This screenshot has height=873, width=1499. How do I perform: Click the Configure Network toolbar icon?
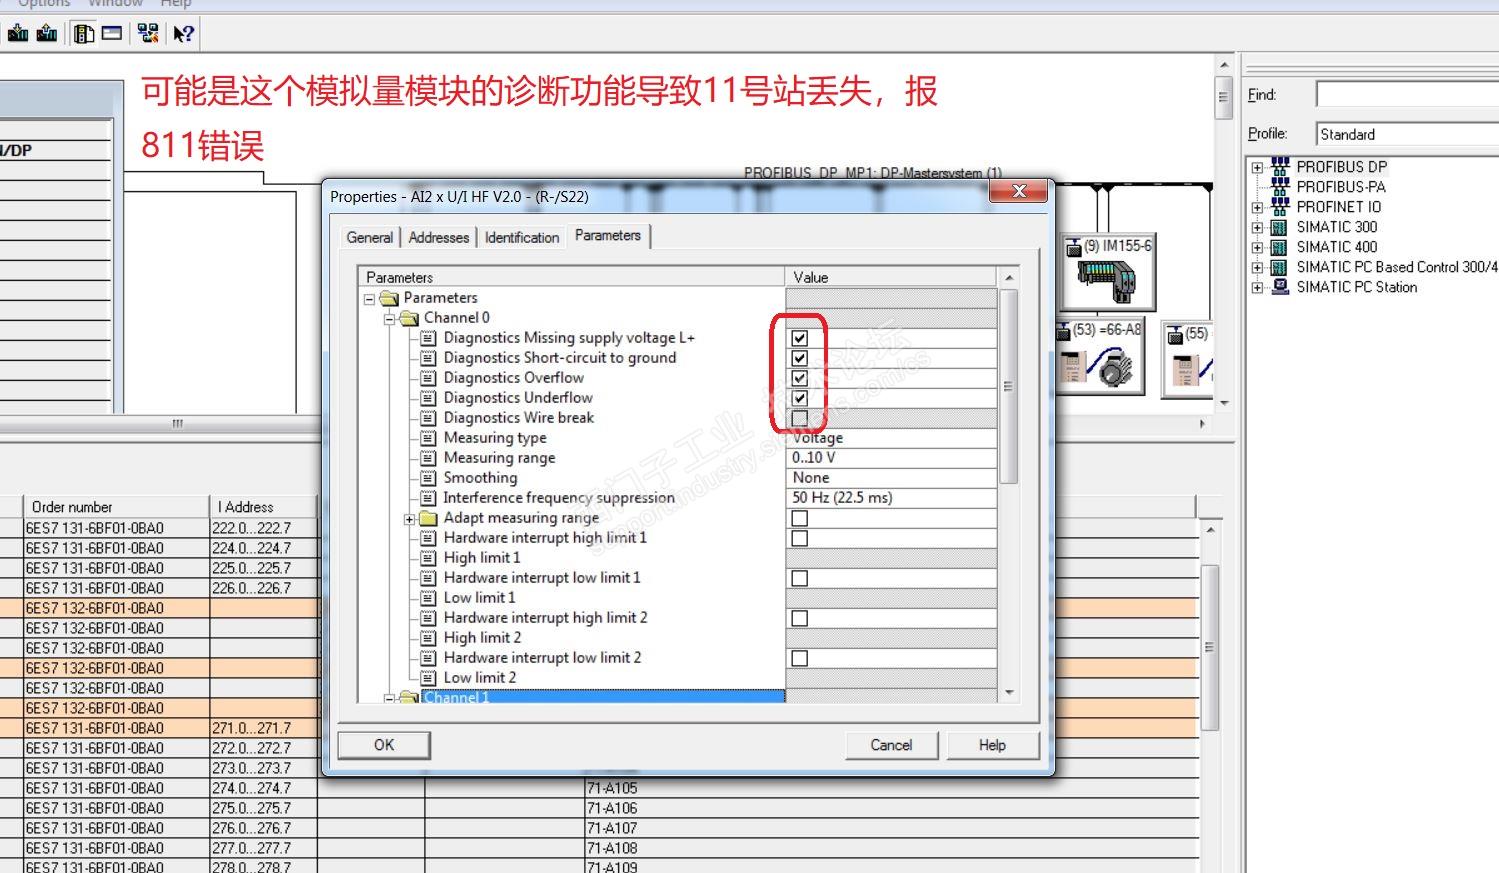point(148,33)
